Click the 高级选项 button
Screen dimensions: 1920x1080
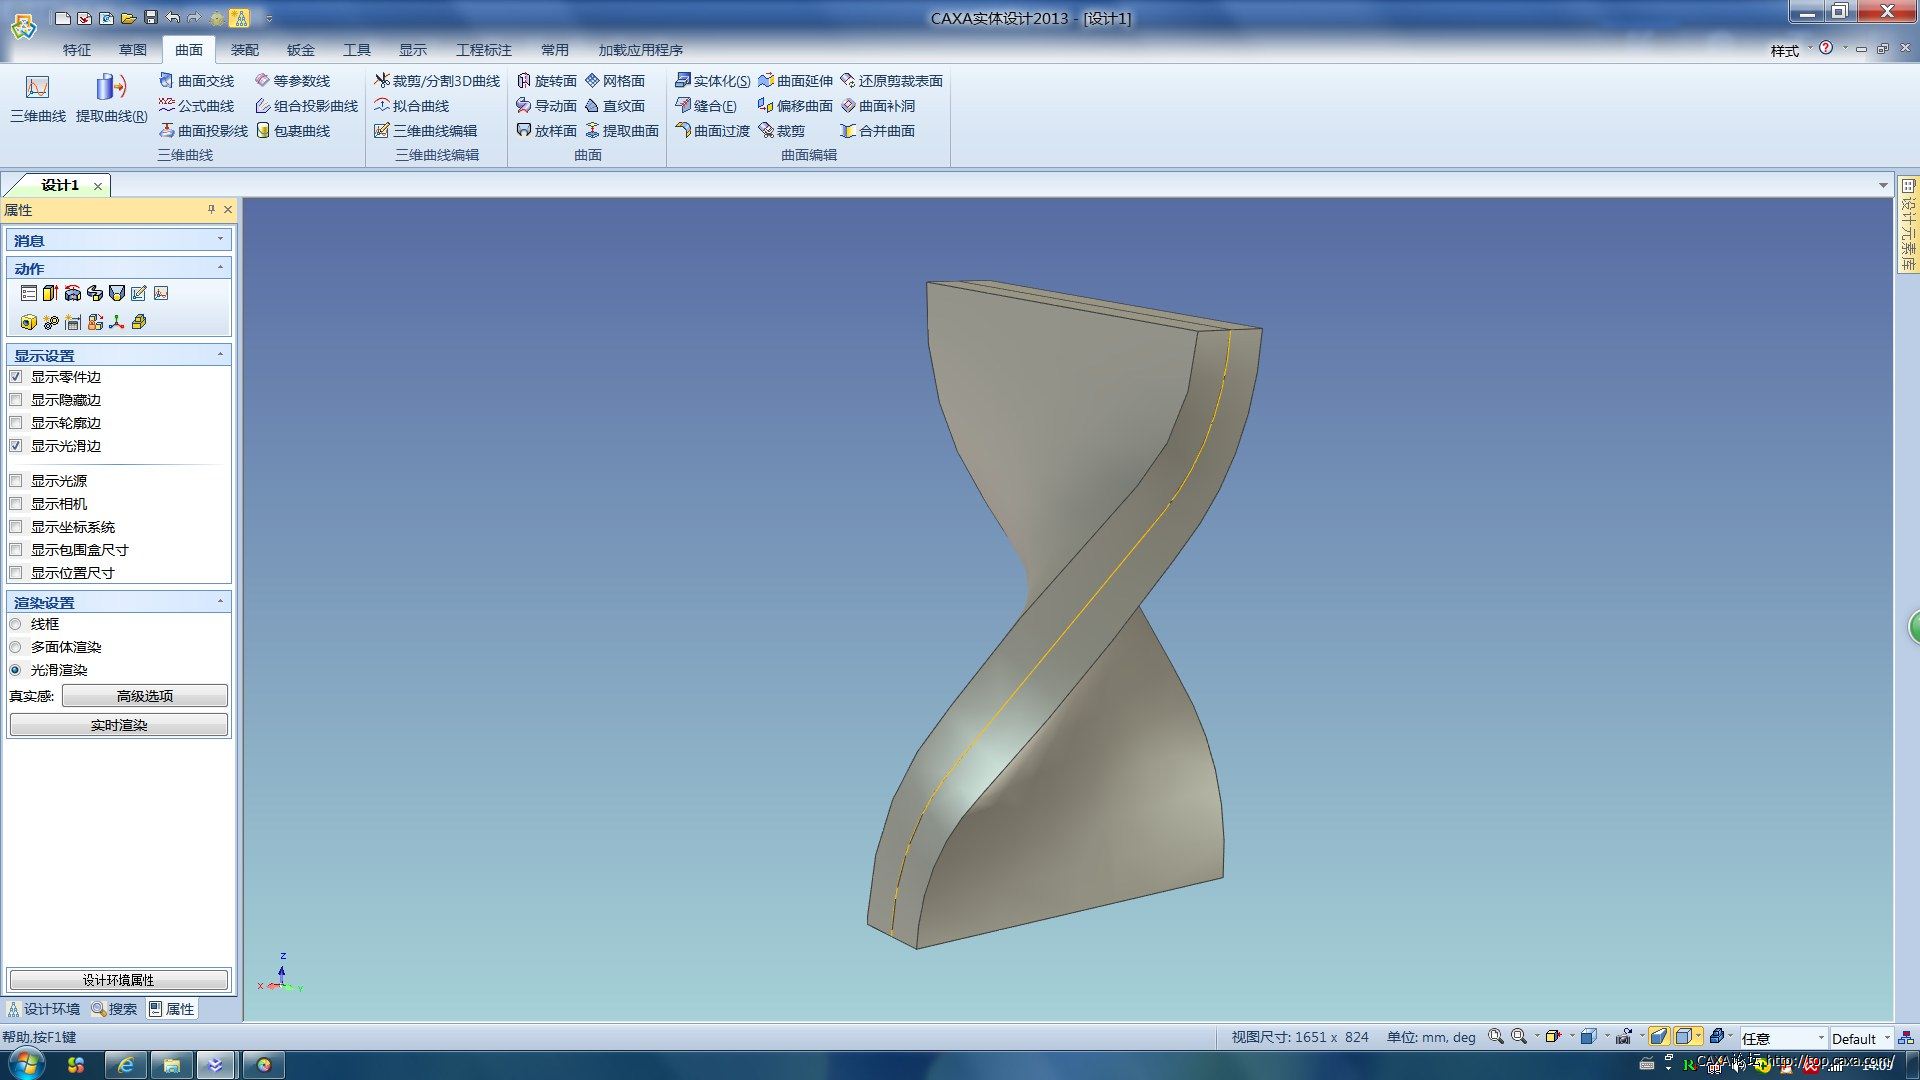[x=145, y=696]
